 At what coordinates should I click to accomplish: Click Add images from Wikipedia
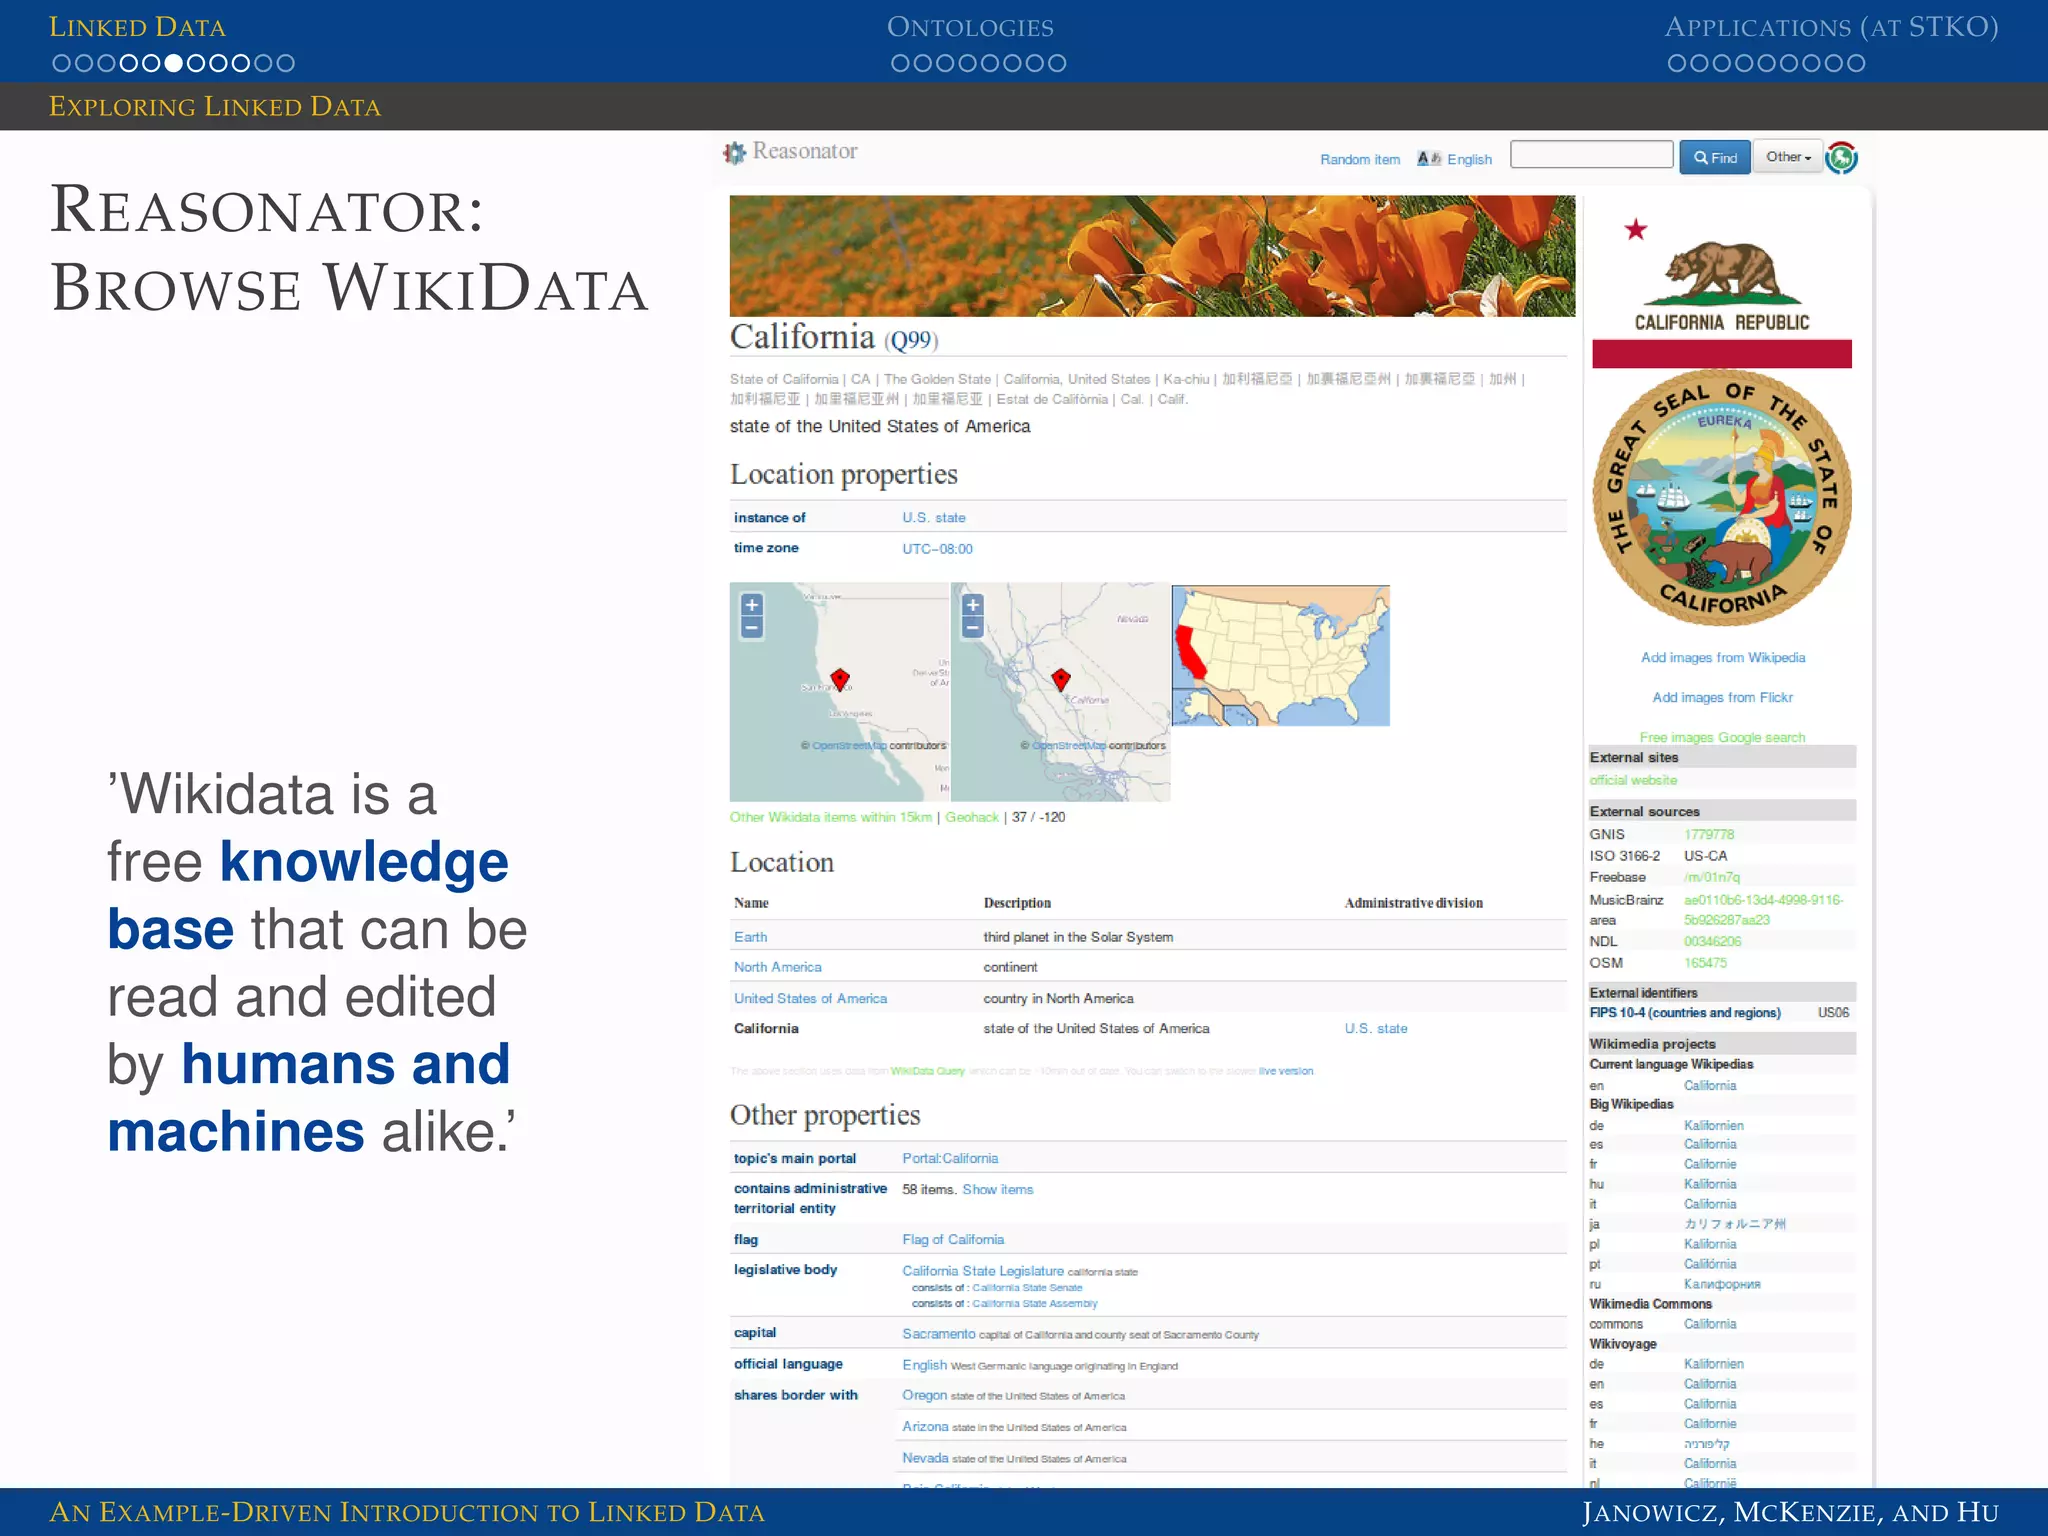click(1723, 658)
